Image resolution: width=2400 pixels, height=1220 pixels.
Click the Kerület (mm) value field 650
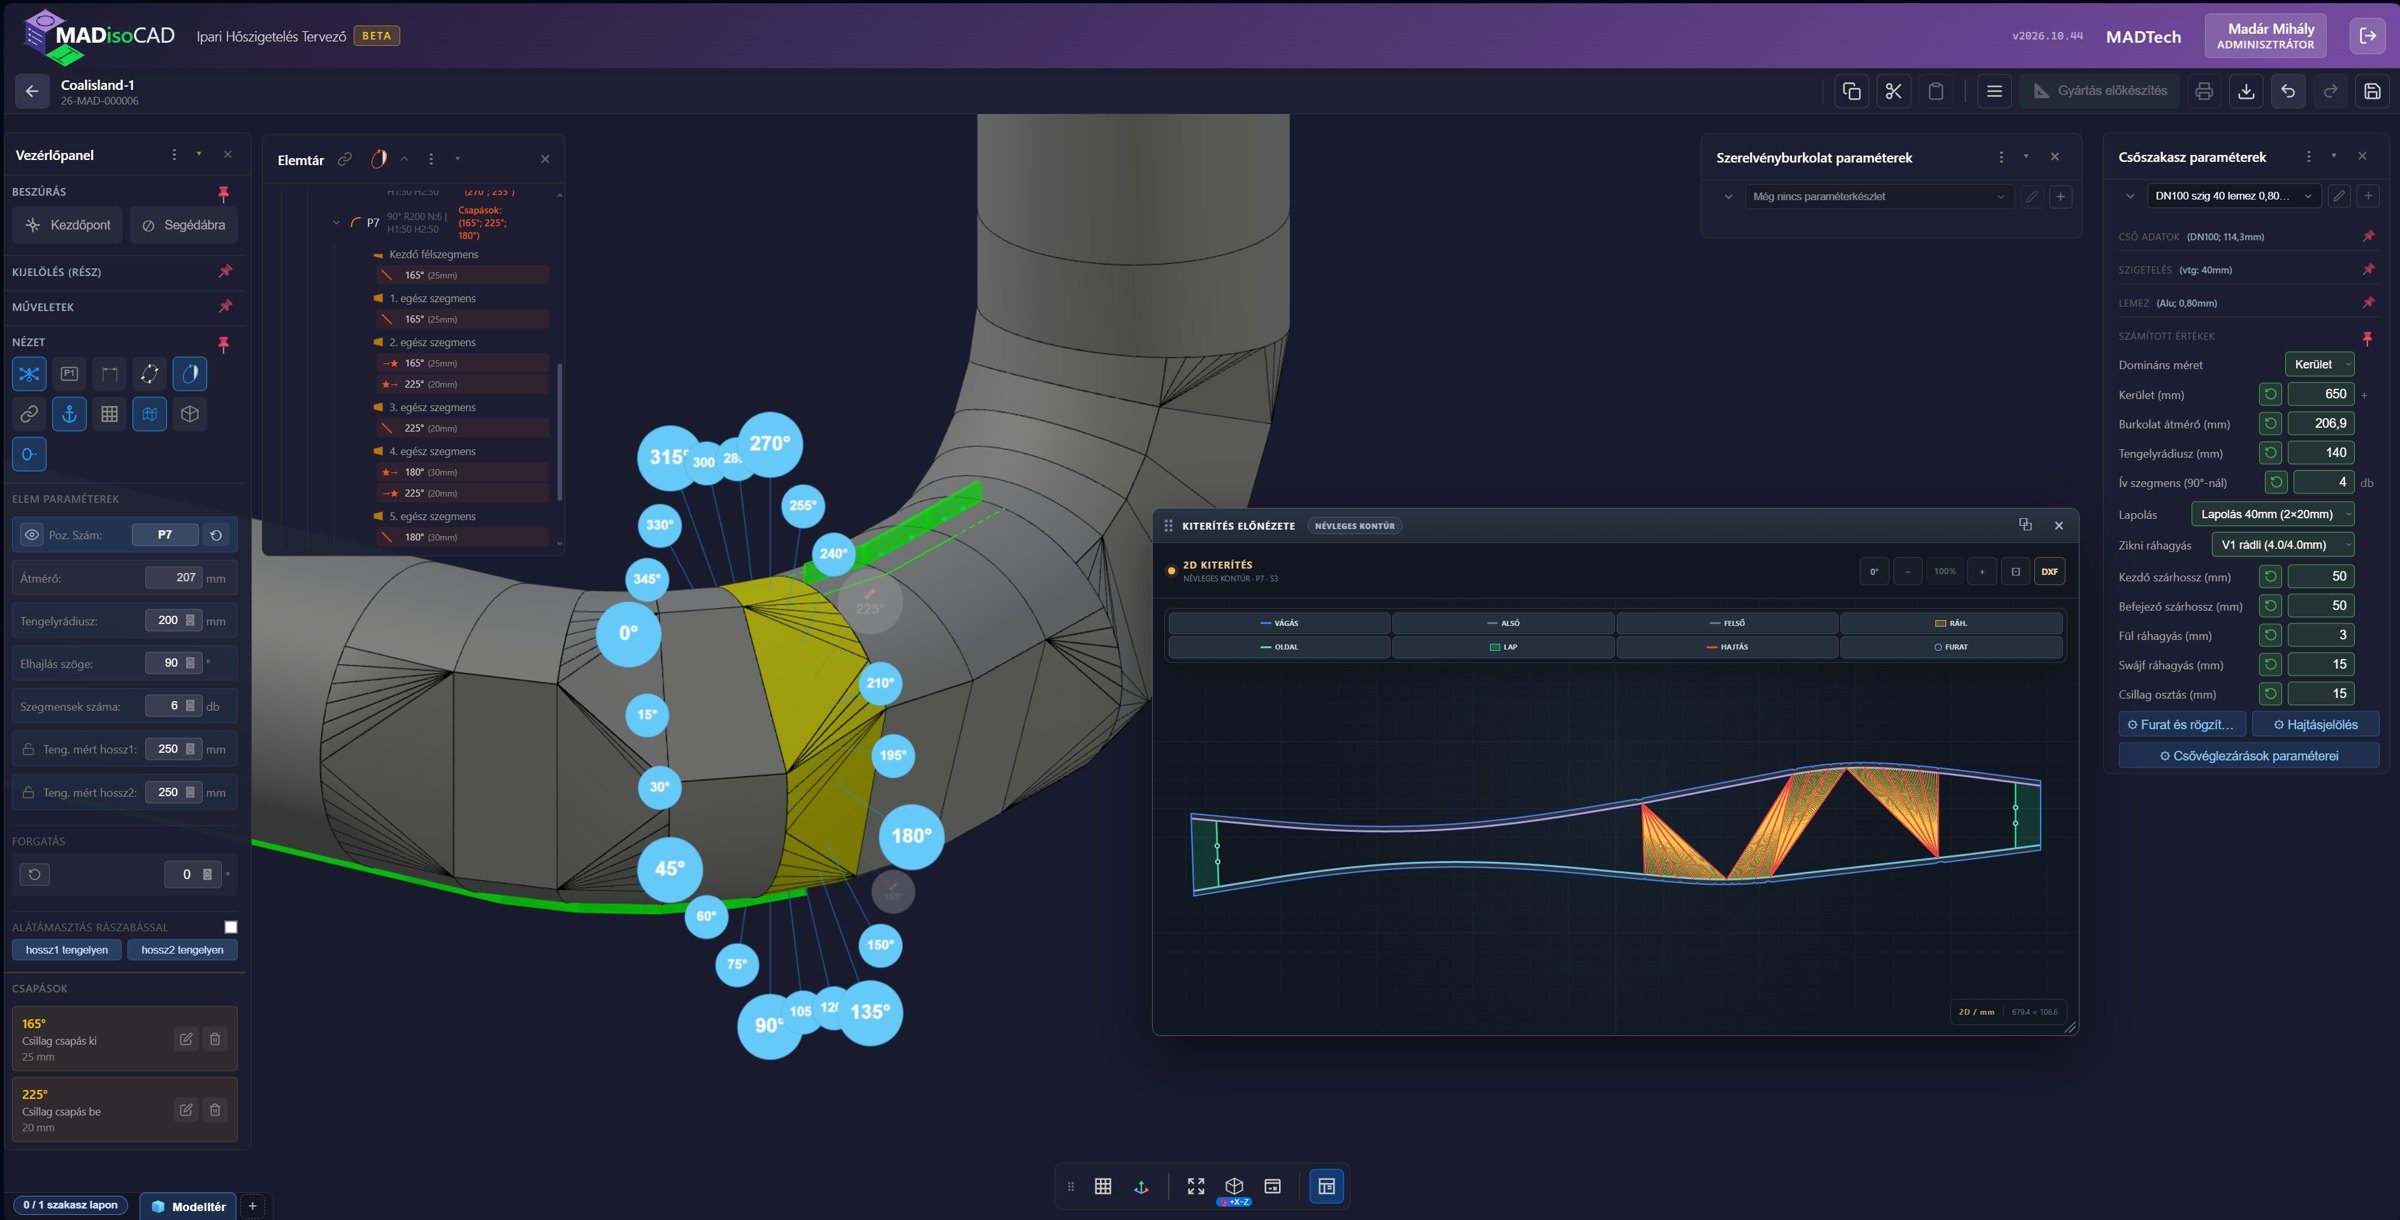pyautogui.click(x=2321, y=394)
